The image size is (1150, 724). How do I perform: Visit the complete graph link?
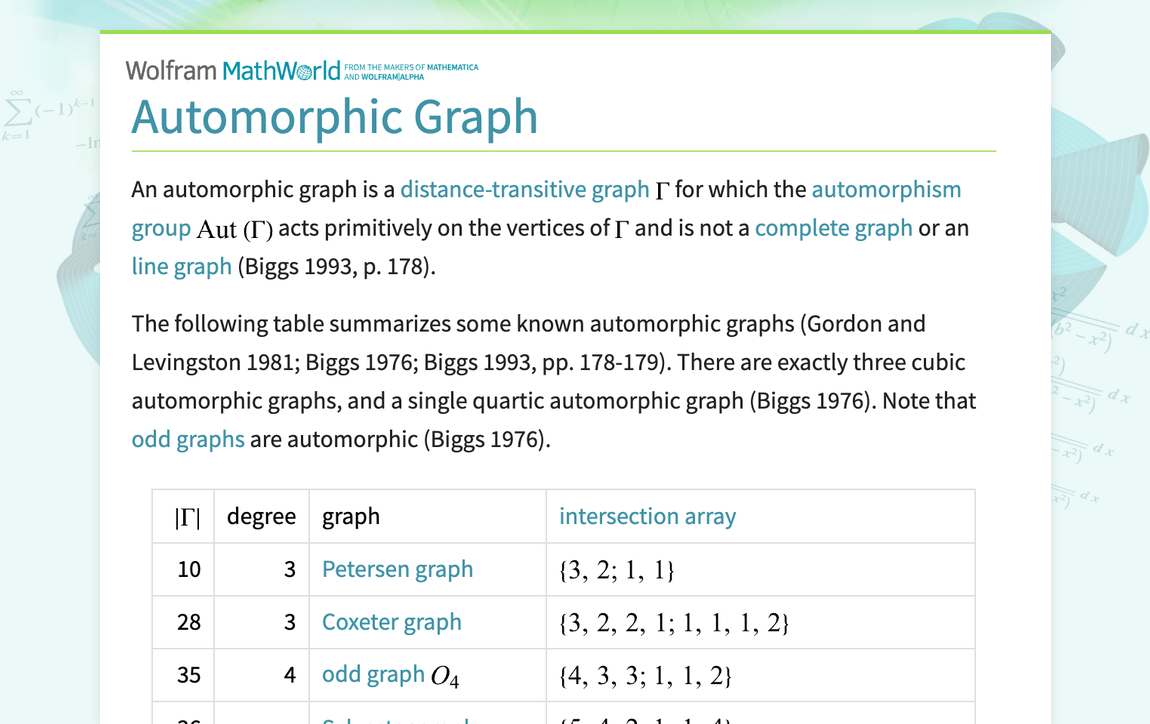(x=833, y=228)
